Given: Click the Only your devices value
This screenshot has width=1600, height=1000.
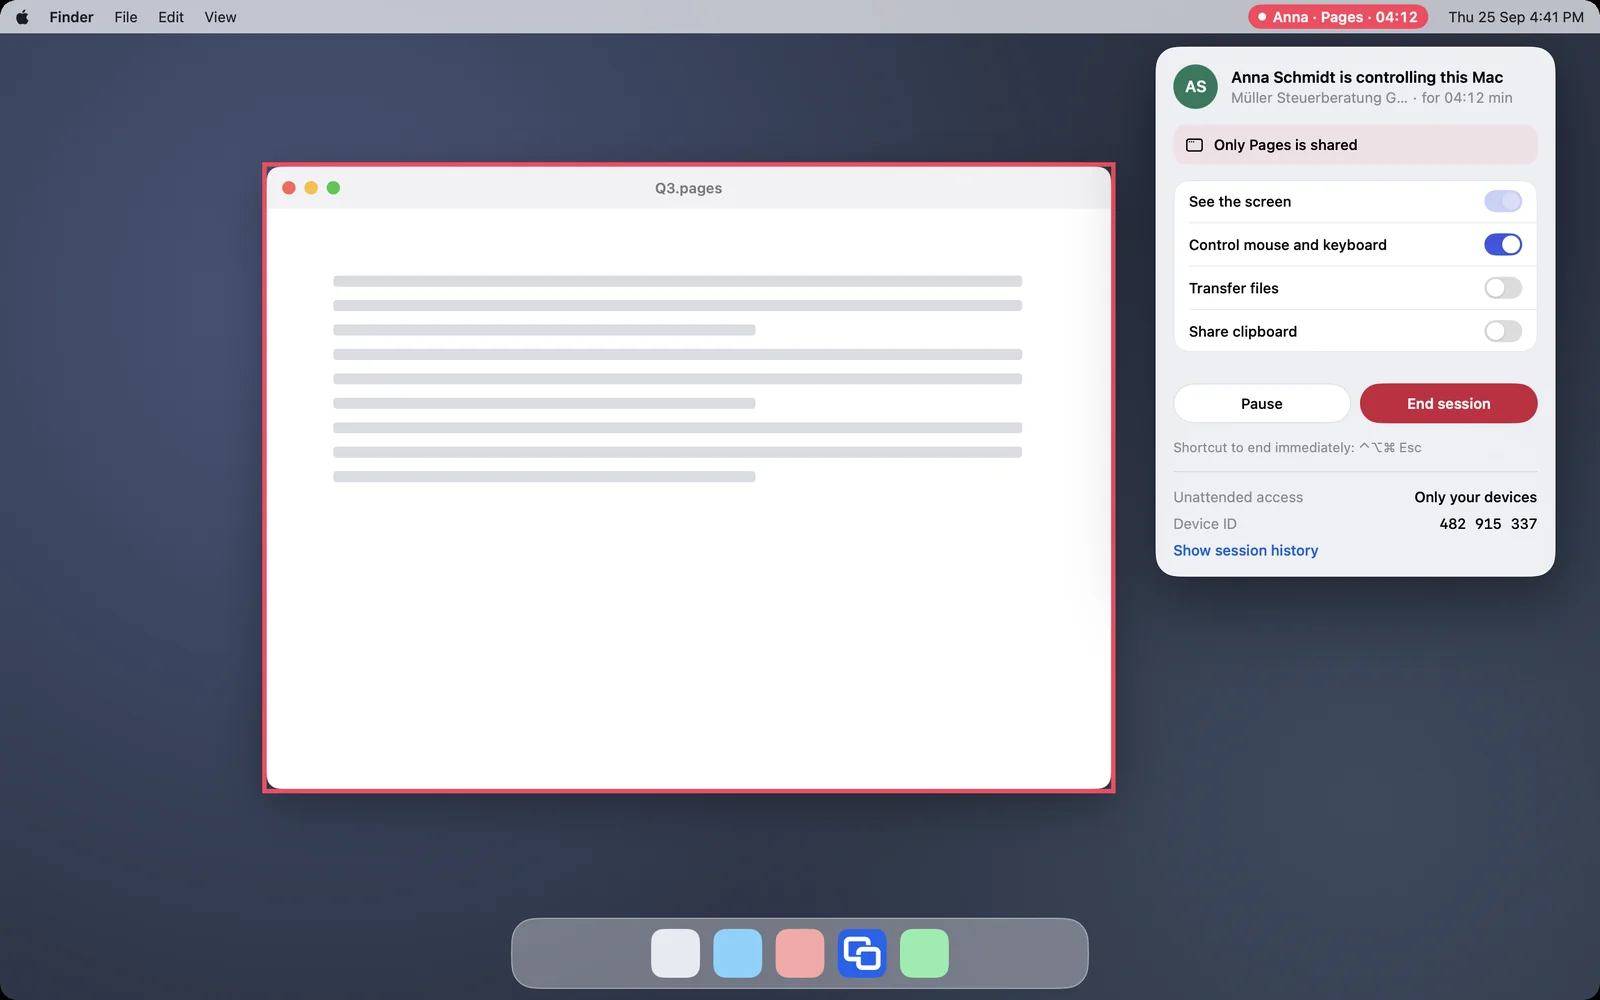Looking at the screenshot, I should tap(1475, 497).
